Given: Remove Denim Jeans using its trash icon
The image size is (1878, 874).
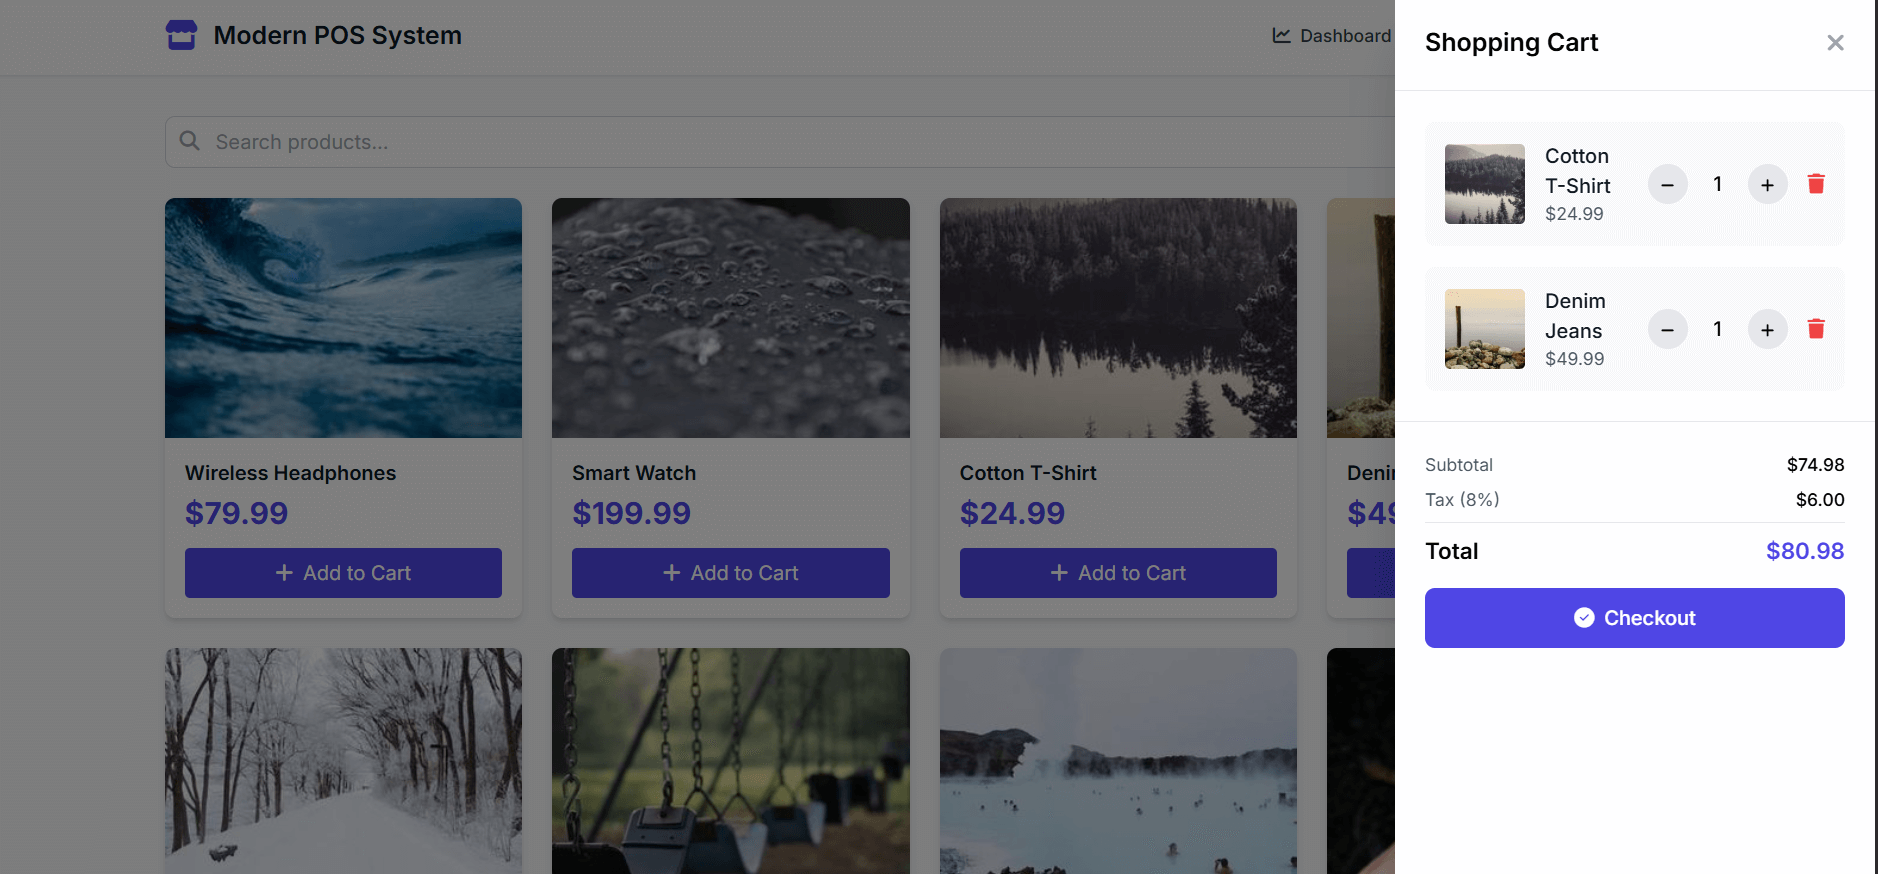Looking at the screenshot, I should 1816,329.
